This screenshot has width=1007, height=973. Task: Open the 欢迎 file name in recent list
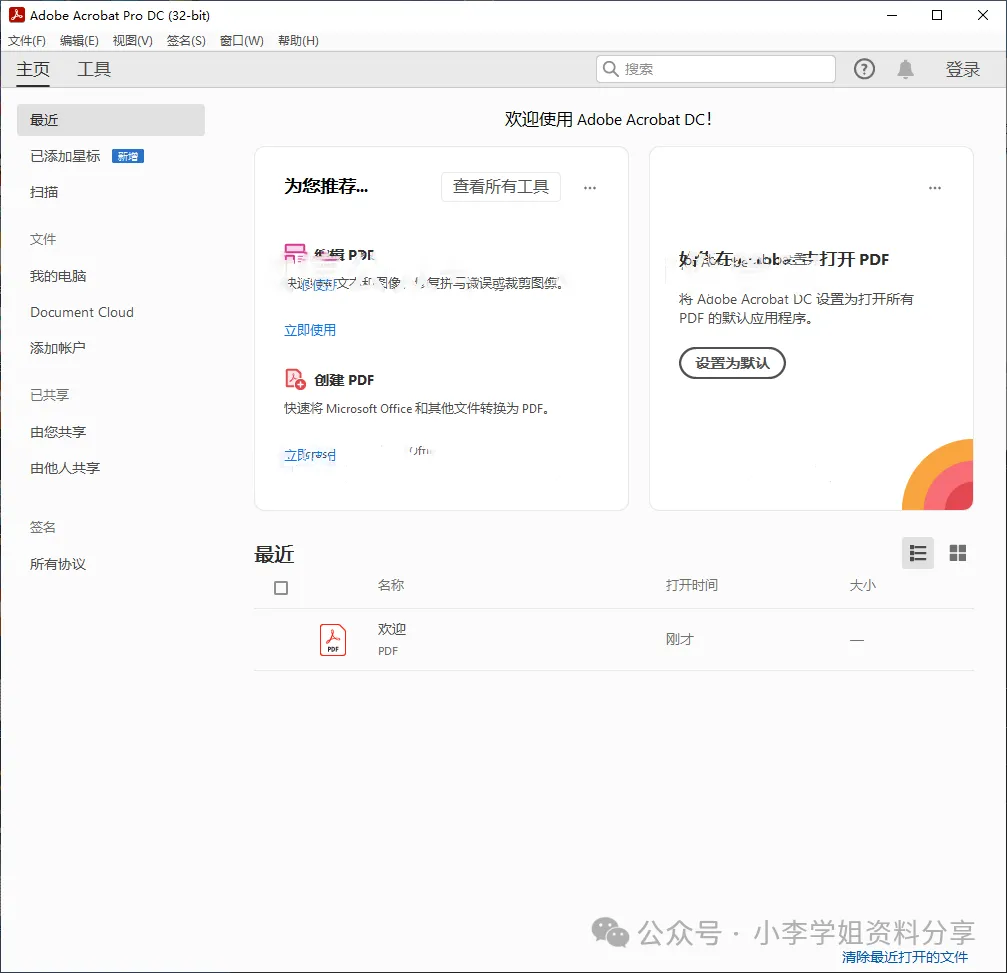pos(392,629)
